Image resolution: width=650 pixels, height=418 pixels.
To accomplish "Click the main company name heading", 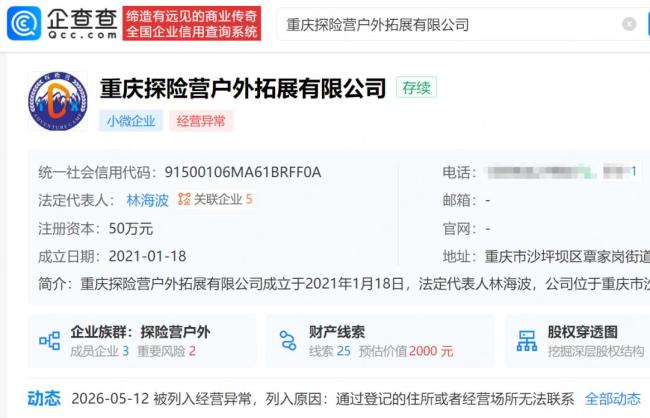I will [243, 88].
